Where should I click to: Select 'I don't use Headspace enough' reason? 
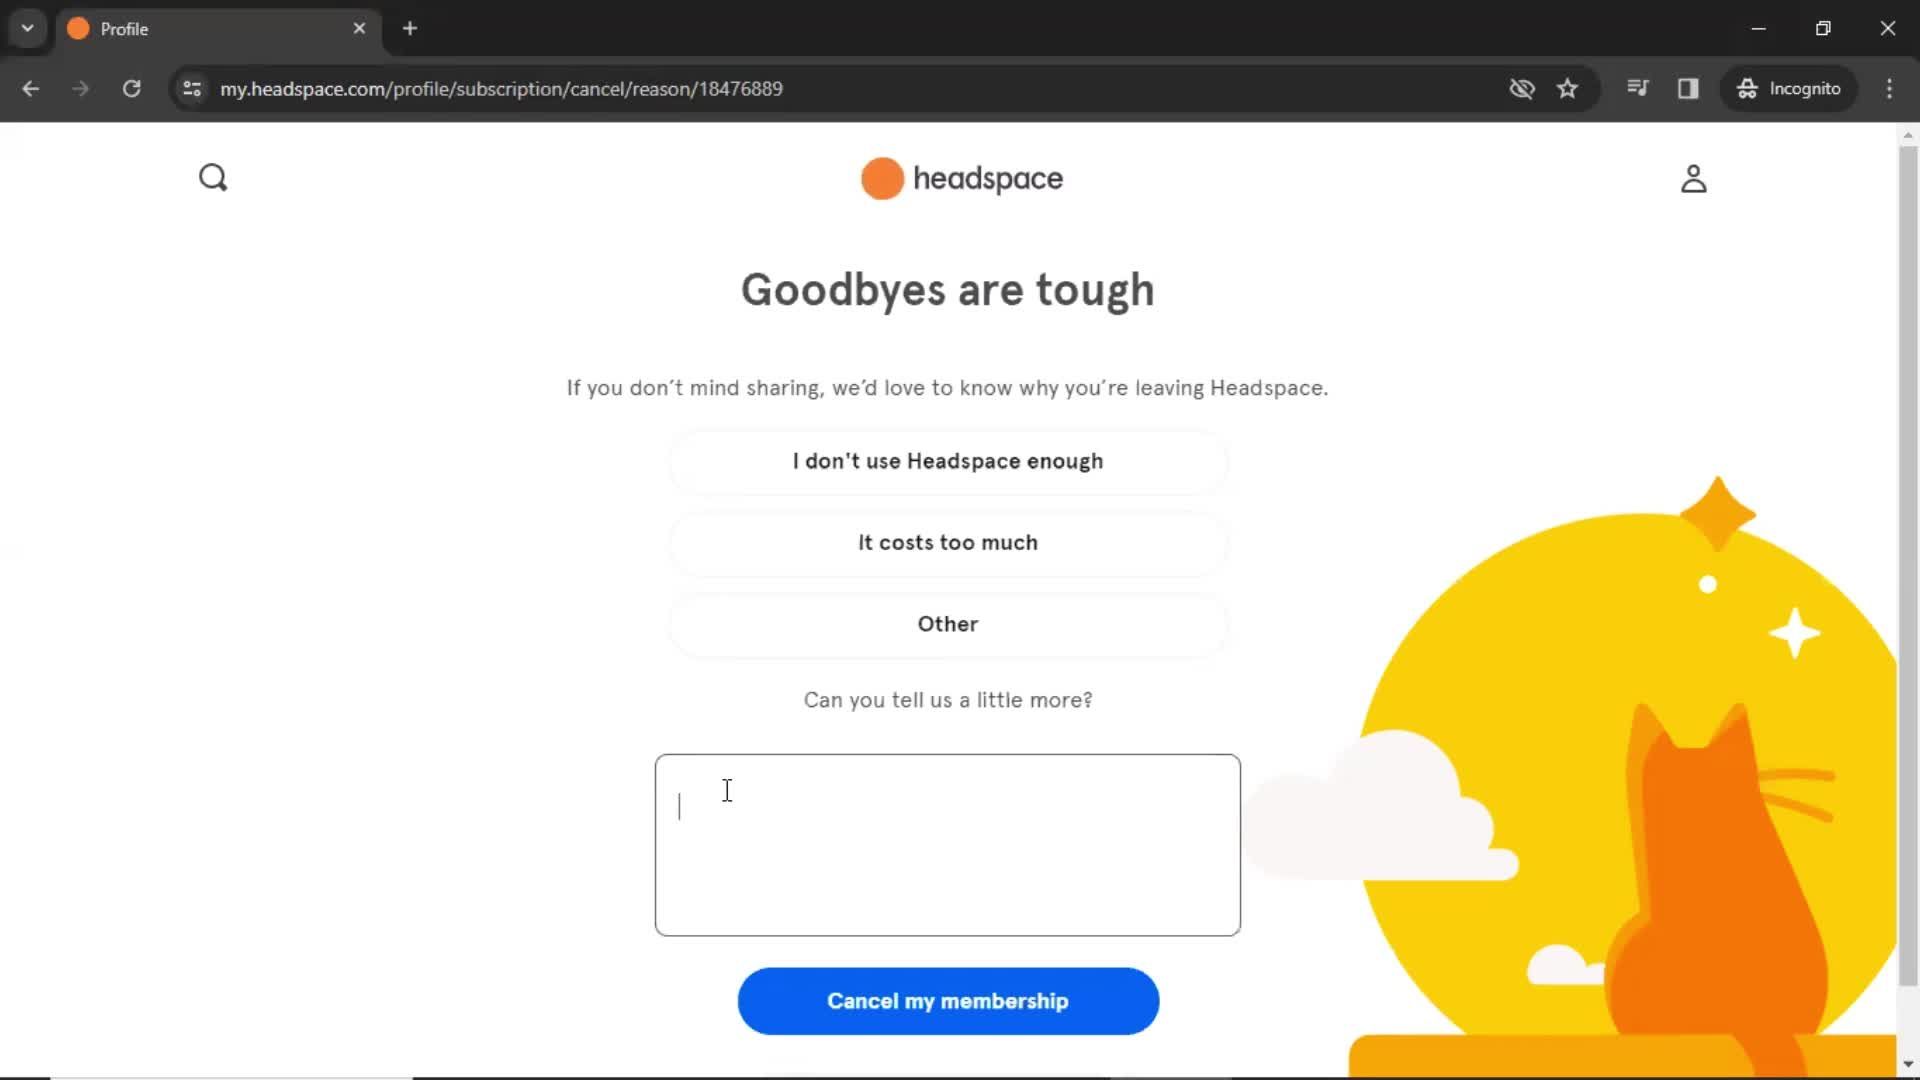(947, 460)
